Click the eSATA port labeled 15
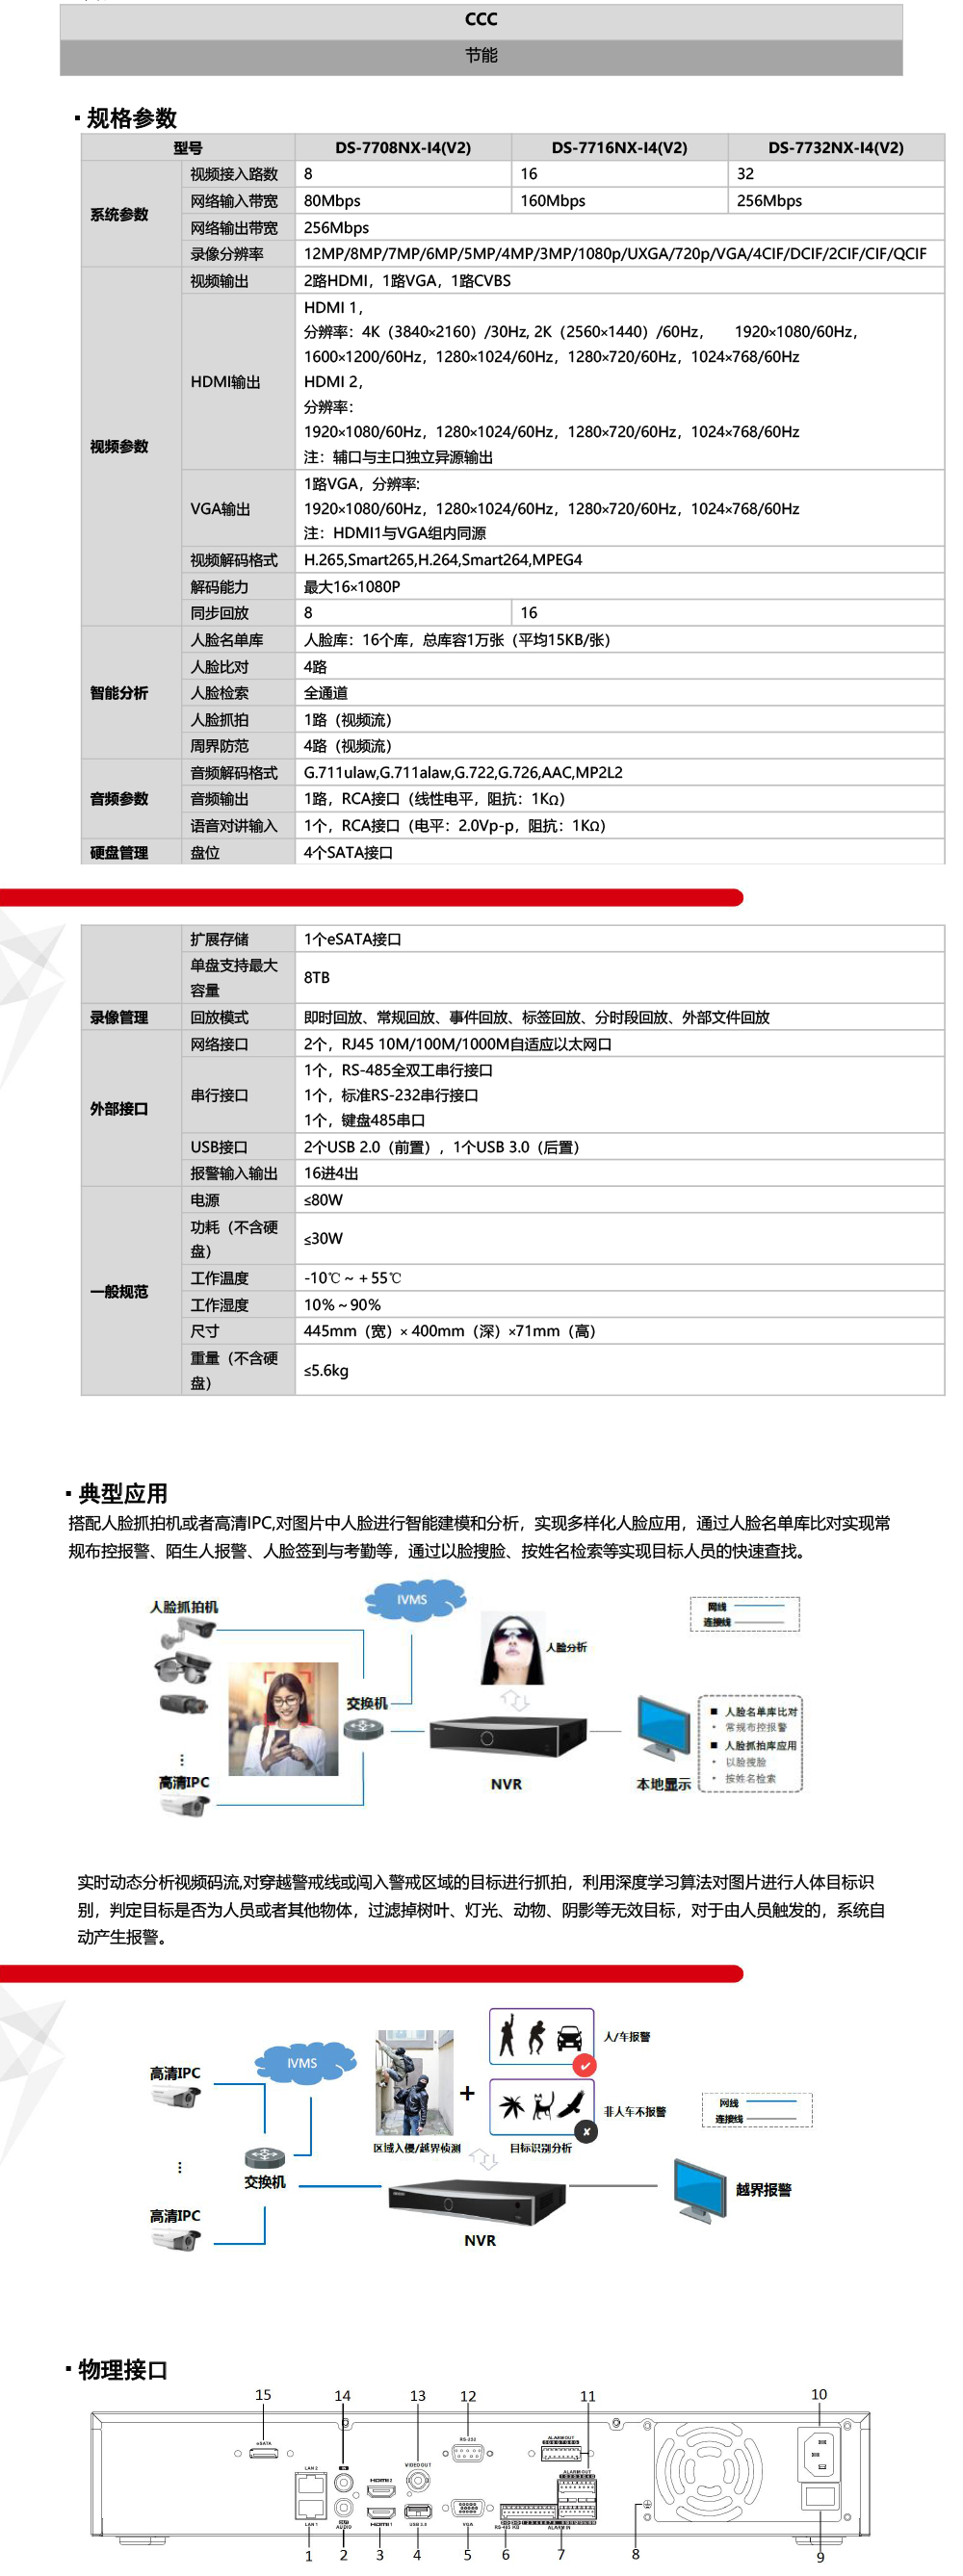963x2576 pixels. pyautogui.click(x=264, y=2454)
